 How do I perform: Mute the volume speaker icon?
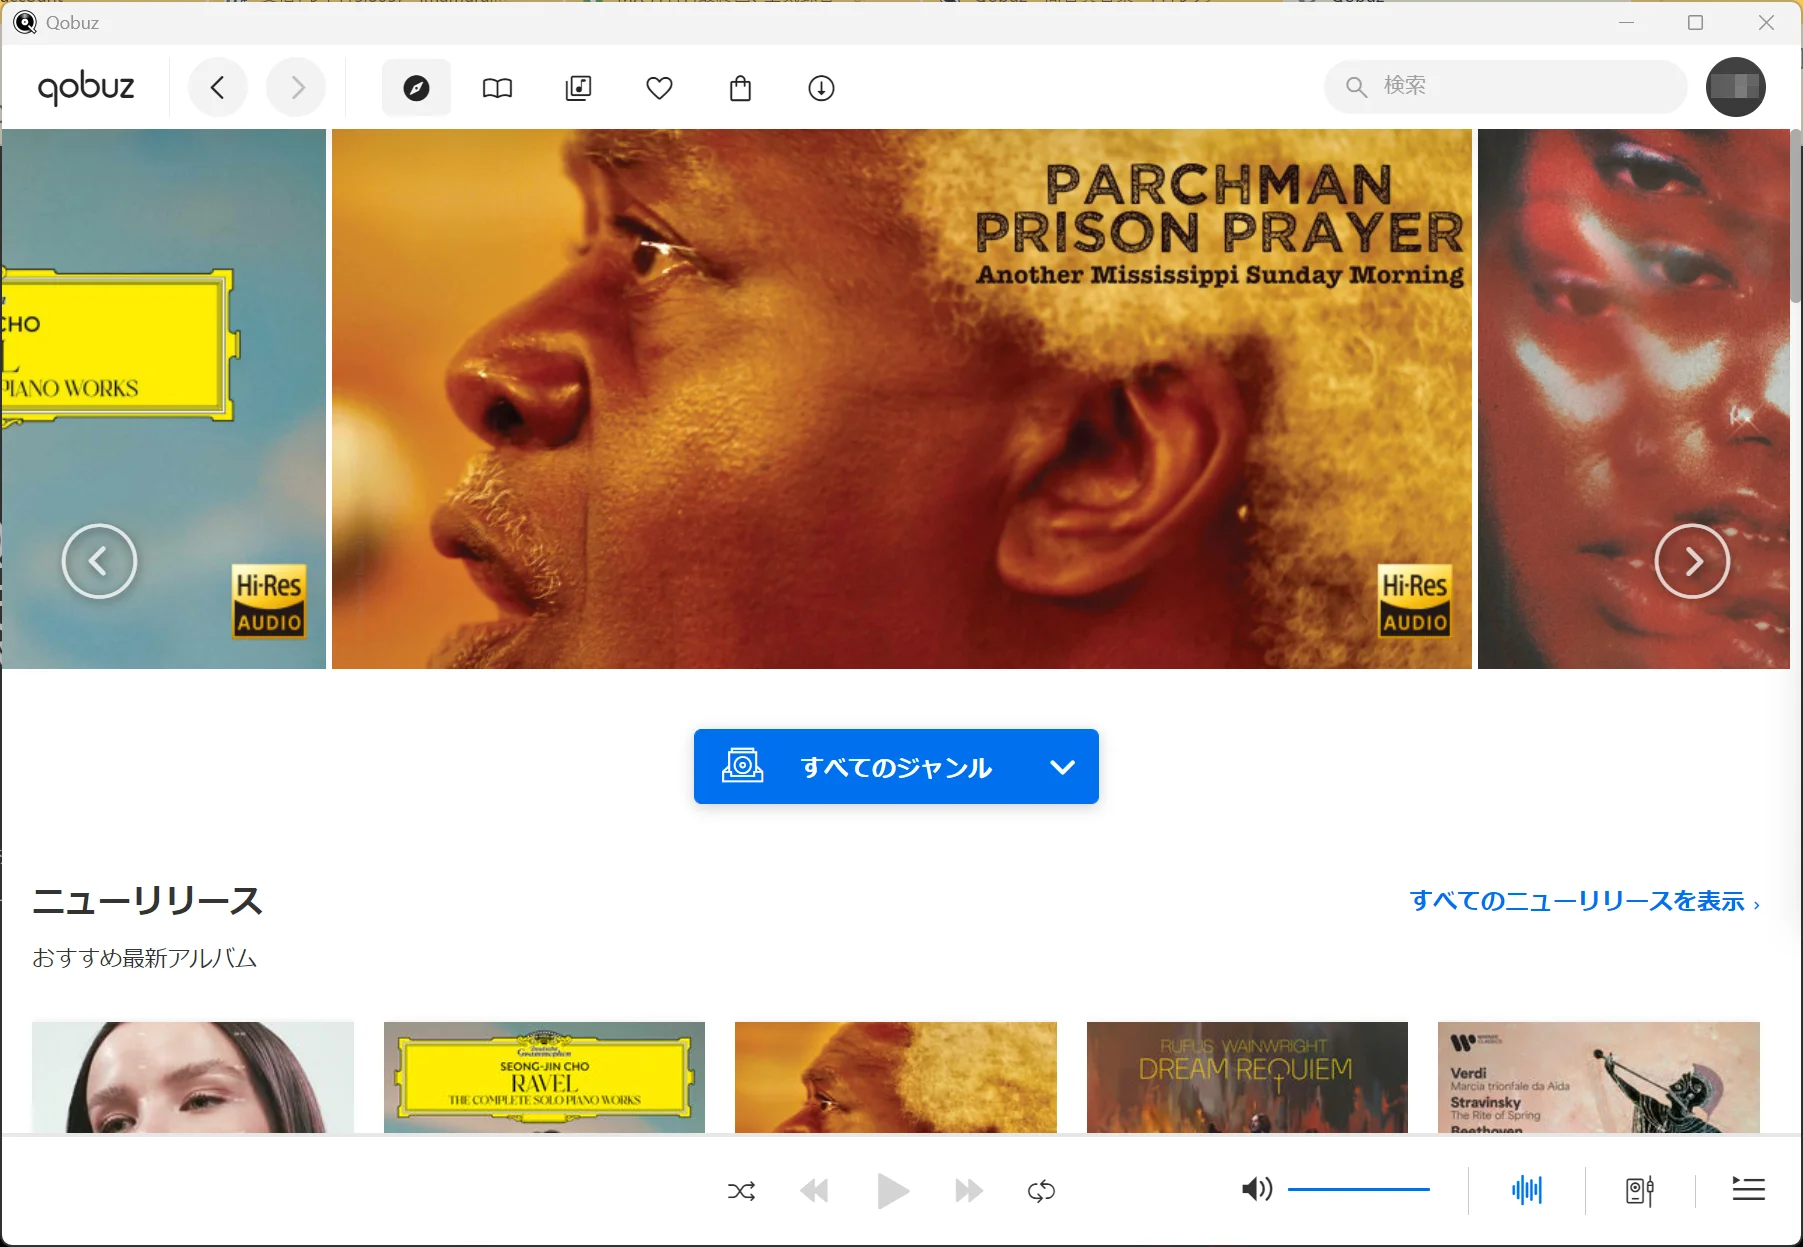(x=1256, y=1189)
